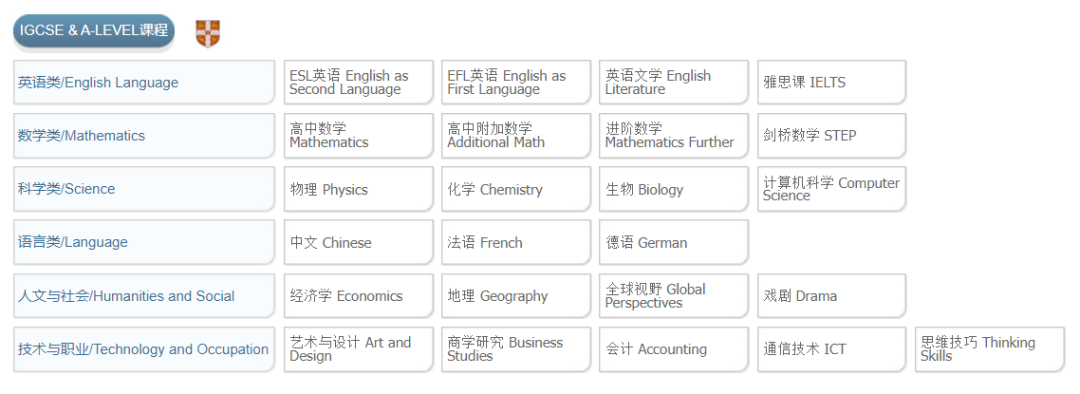Choose Additional Math course box
The height and width of the screenshot is (394, 1080).
tap(516, 136)
